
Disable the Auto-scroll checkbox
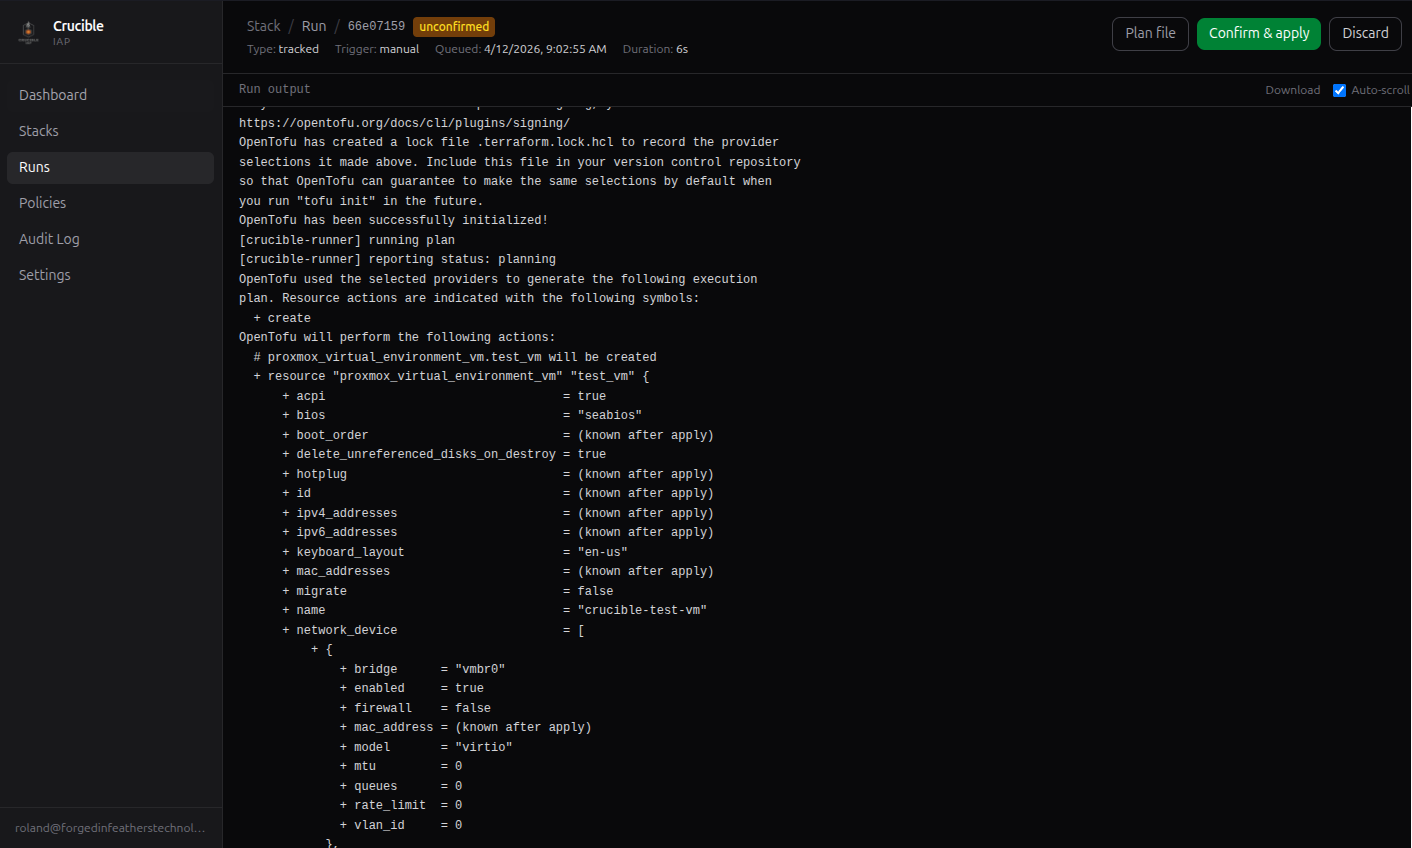point(1339,90)
